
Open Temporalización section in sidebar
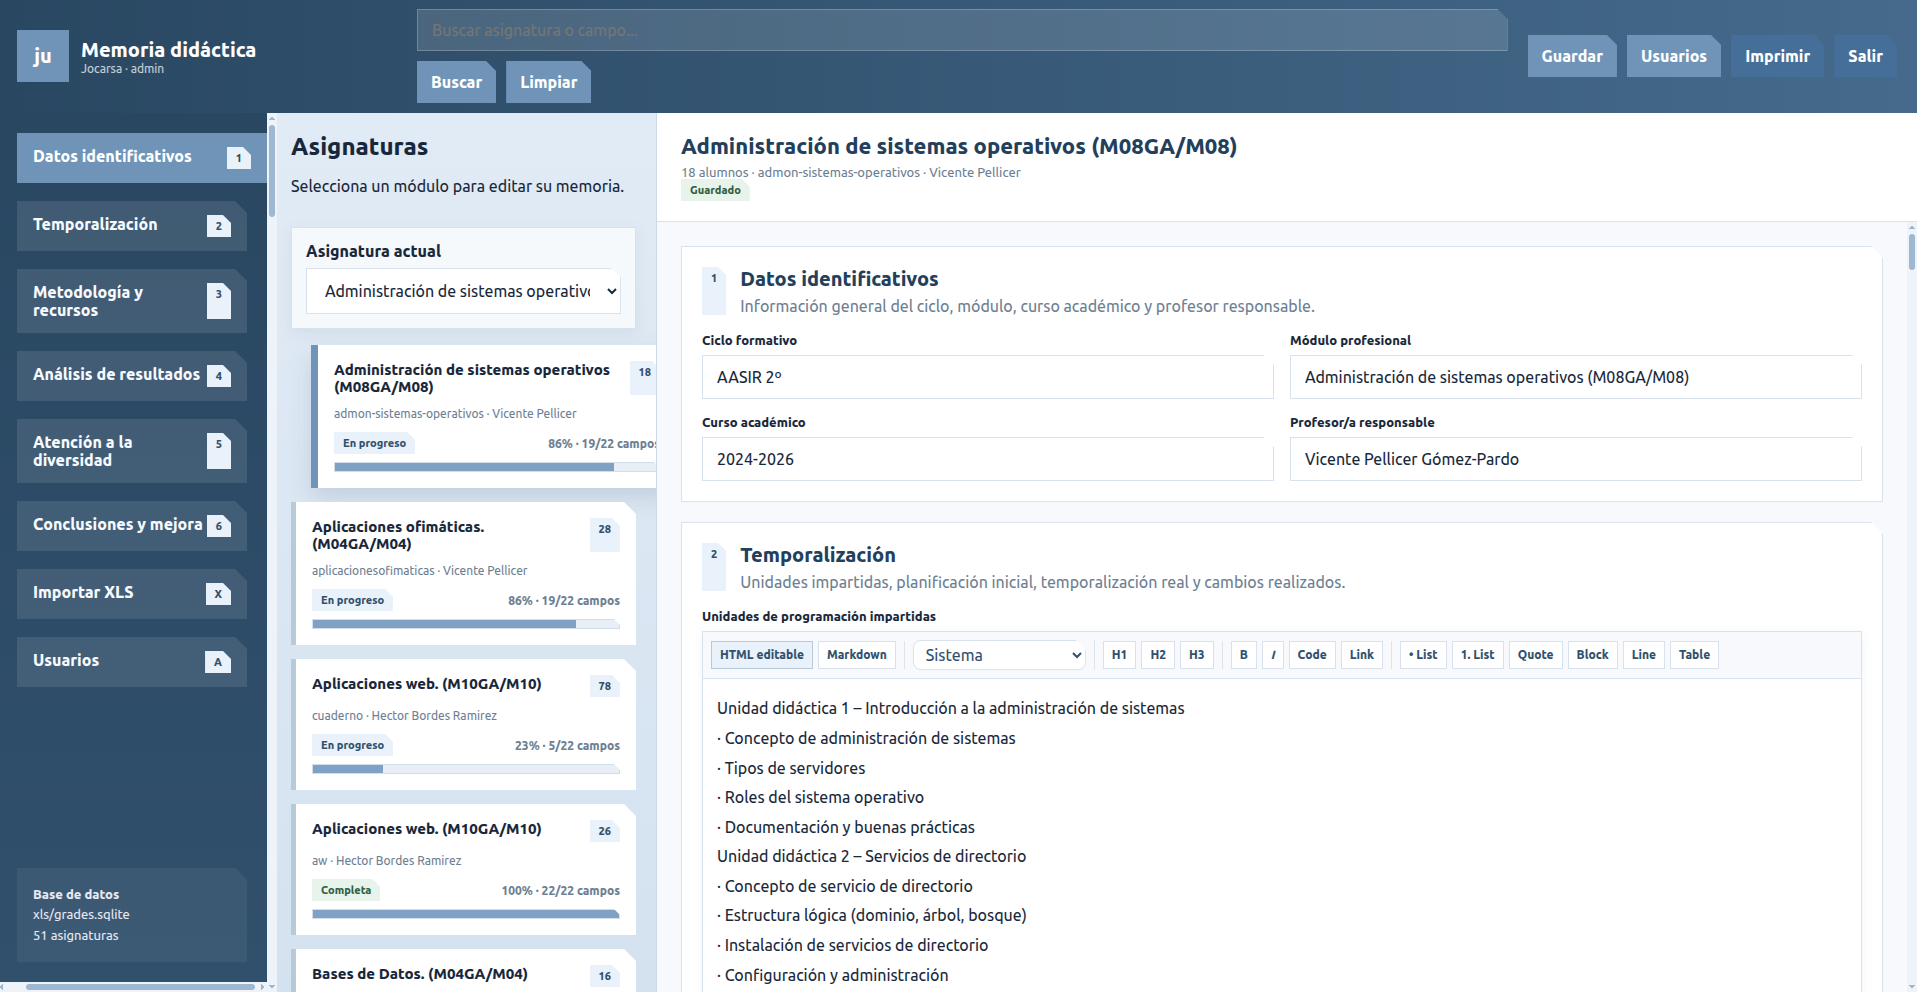[132, 226]
